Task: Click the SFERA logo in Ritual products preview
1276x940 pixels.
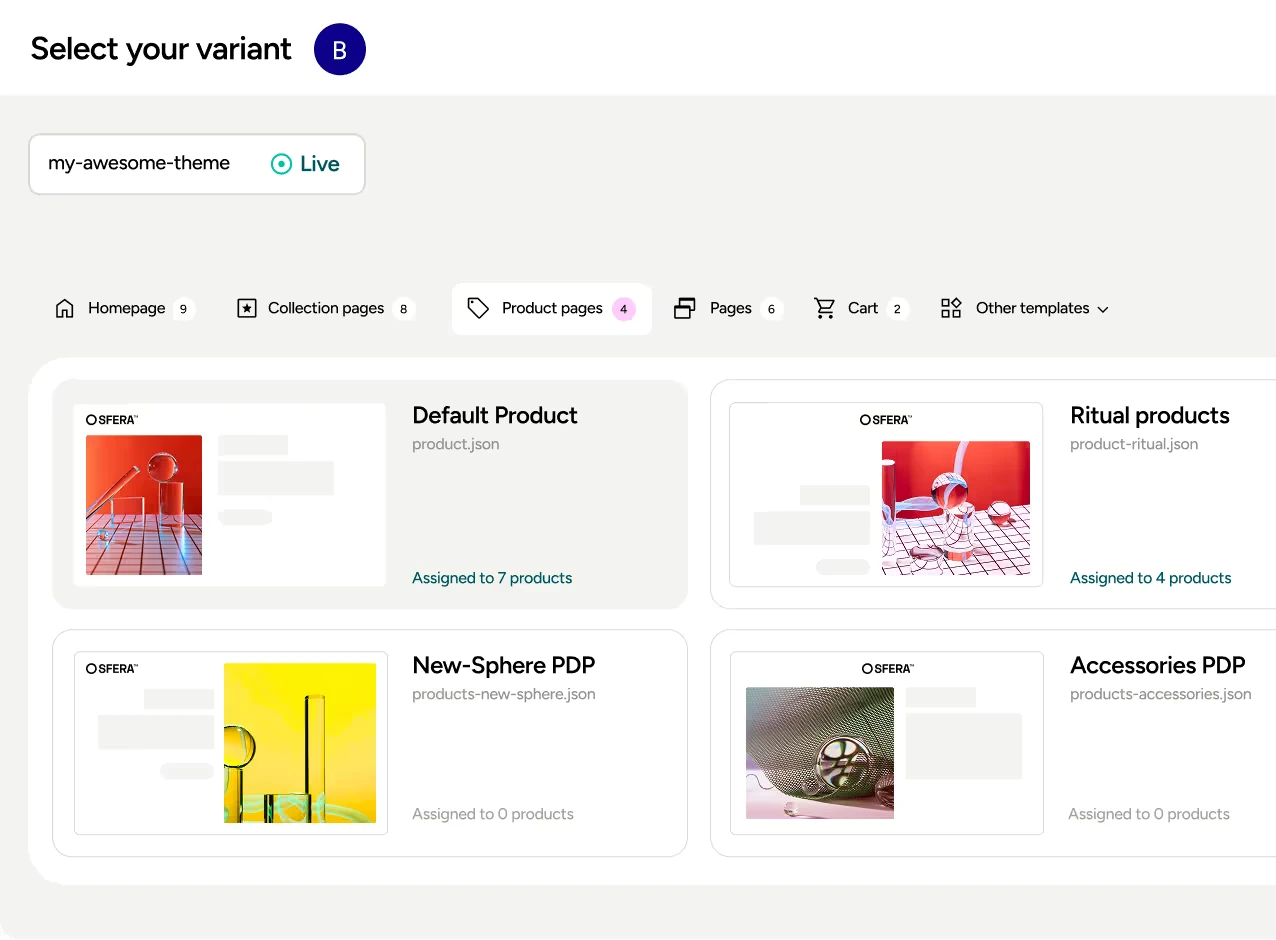Action: pos(886,420)
